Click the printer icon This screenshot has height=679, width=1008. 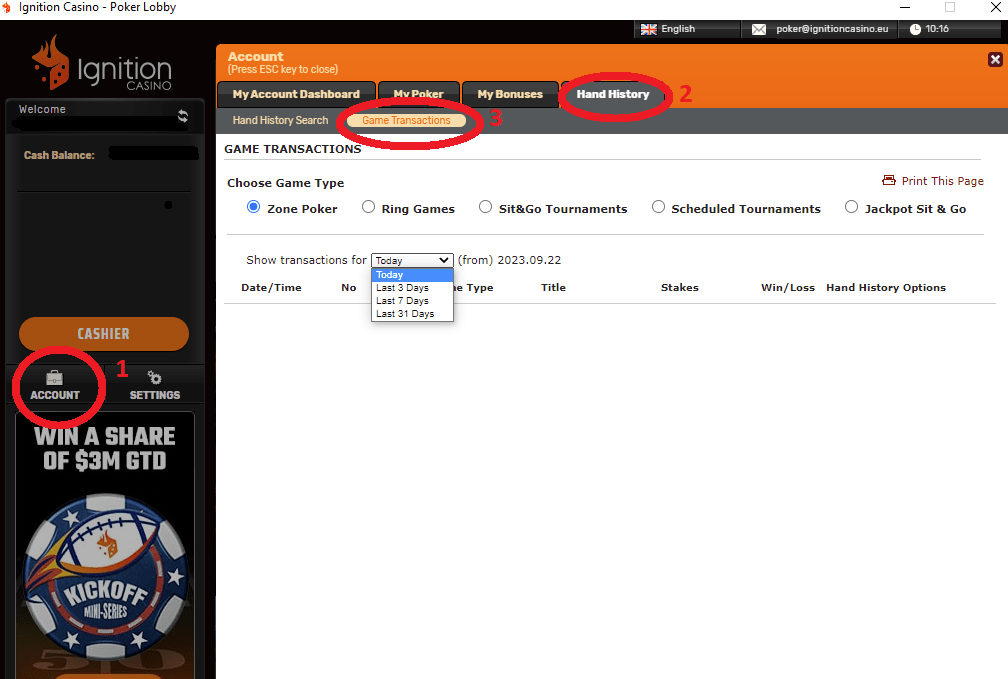click(x=888, y=180)
